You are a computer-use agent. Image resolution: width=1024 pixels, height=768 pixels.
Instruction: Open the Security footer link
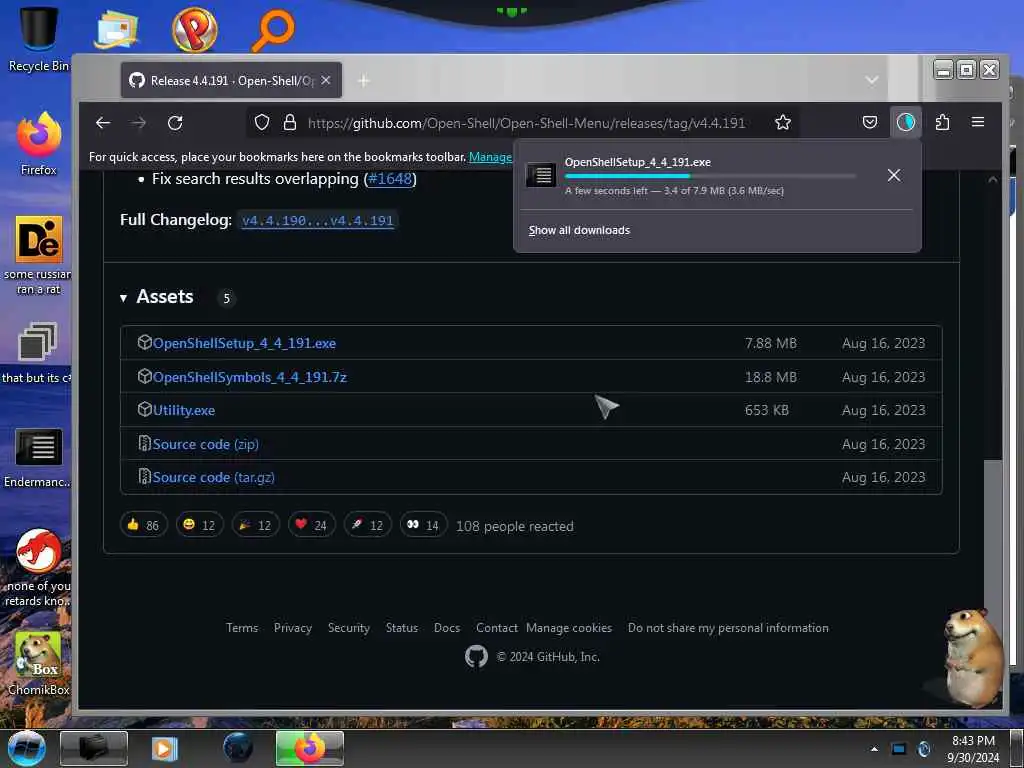[x=349, y=628]
